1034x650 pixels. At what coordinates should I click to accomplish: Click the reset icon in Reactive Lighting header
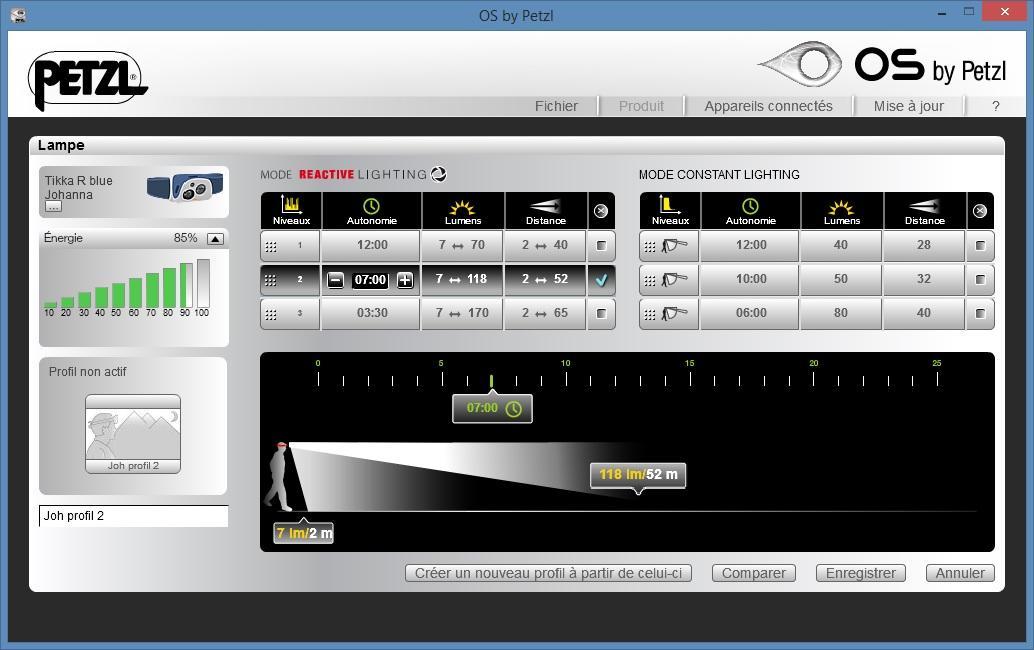coord(600,211)
